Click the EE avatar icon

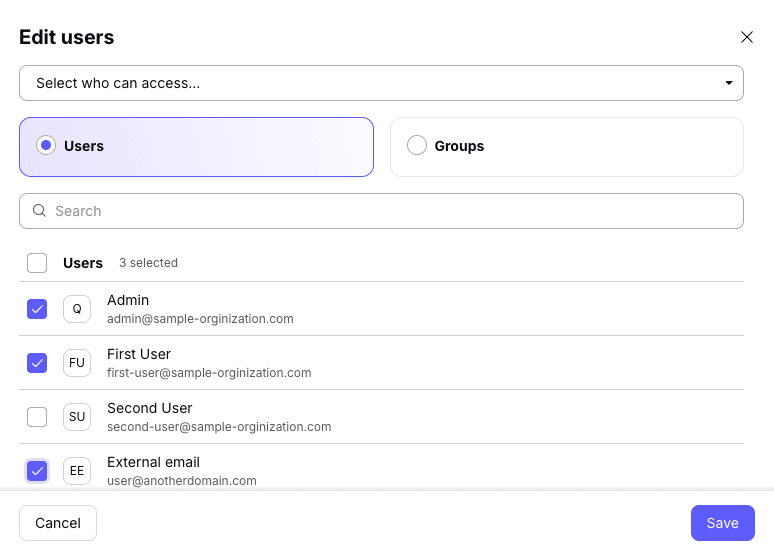77,471
